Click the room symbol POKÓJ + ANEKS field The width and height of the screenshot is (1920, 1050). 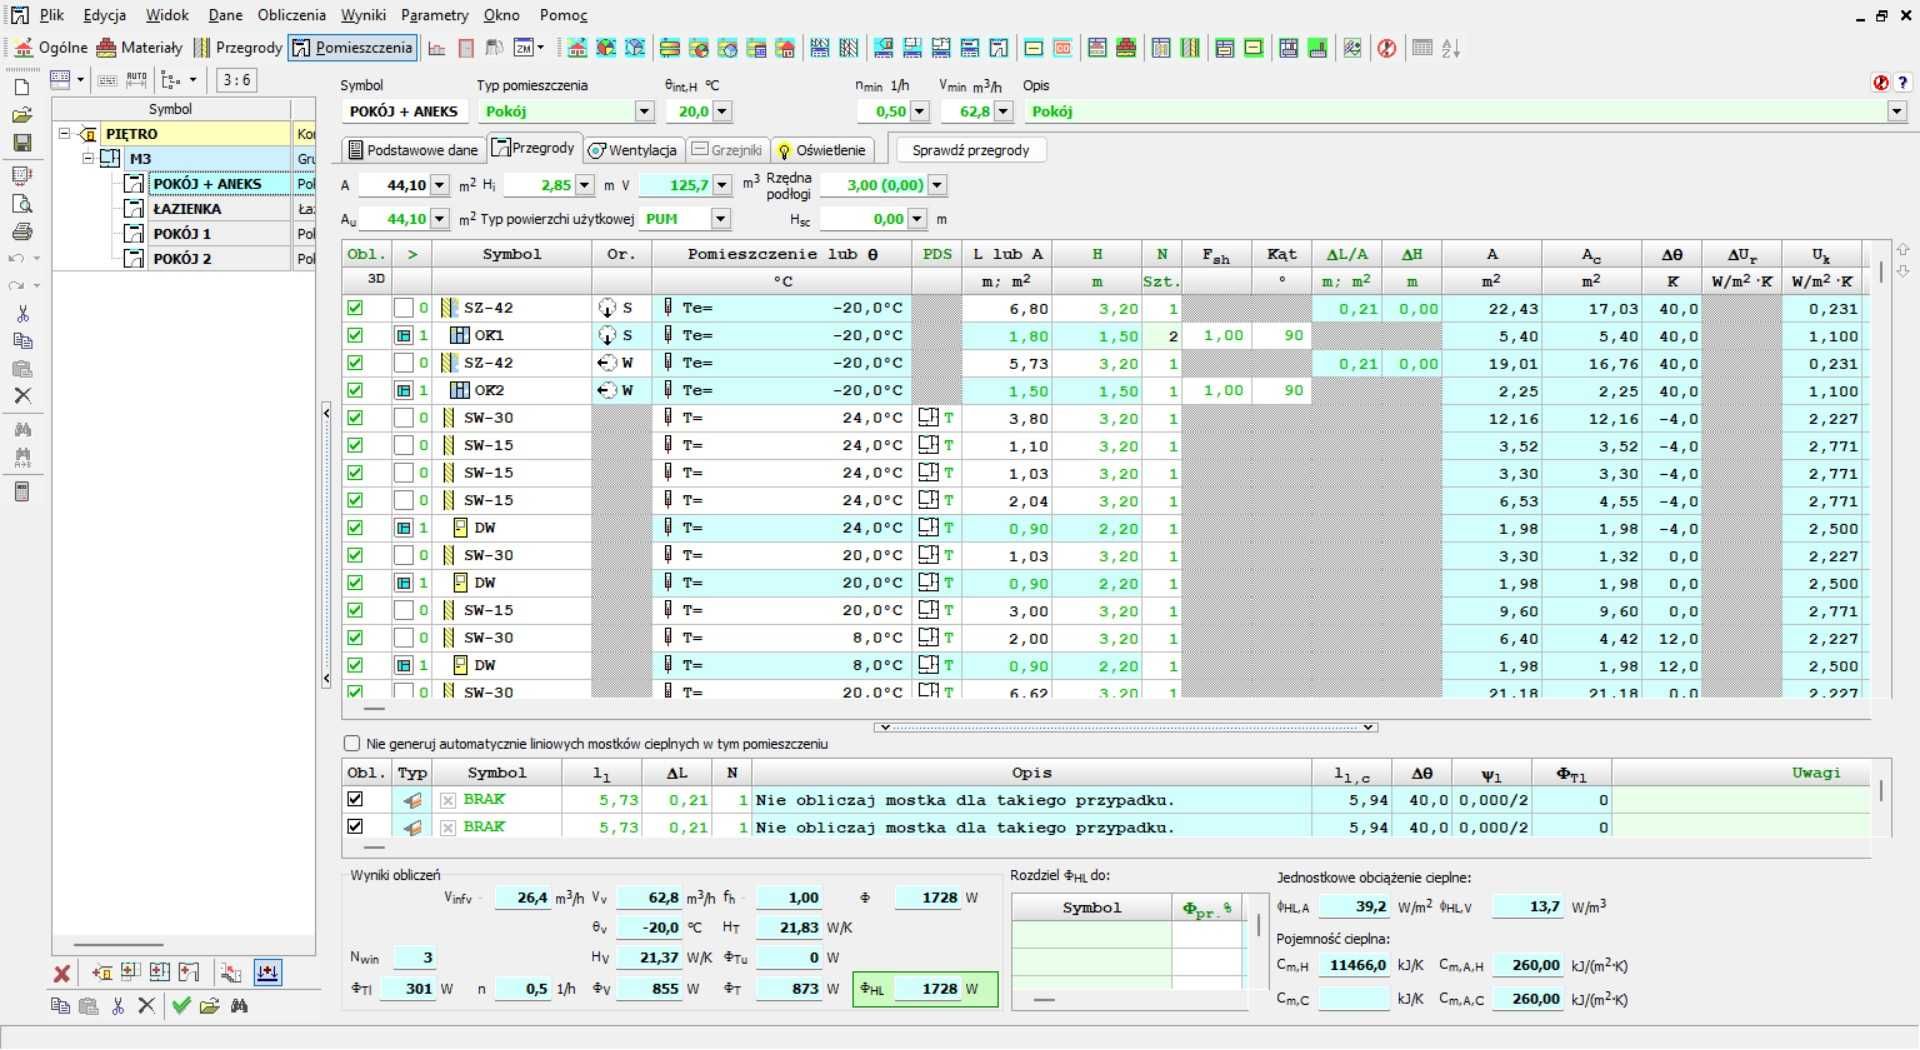pyautogui.click(x=404, y=111)
